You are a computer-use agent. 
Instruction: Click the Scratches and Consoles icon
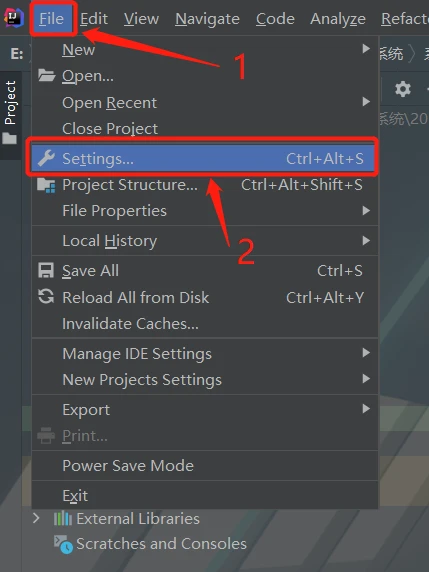tap(63, 544)
